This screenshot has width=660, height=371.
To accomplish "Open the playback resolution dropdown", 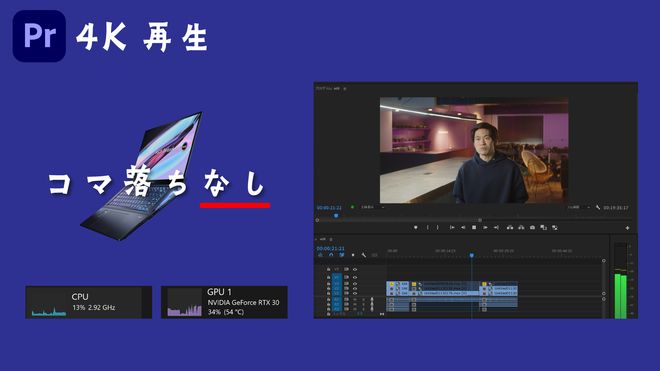I will click(579, 207).
